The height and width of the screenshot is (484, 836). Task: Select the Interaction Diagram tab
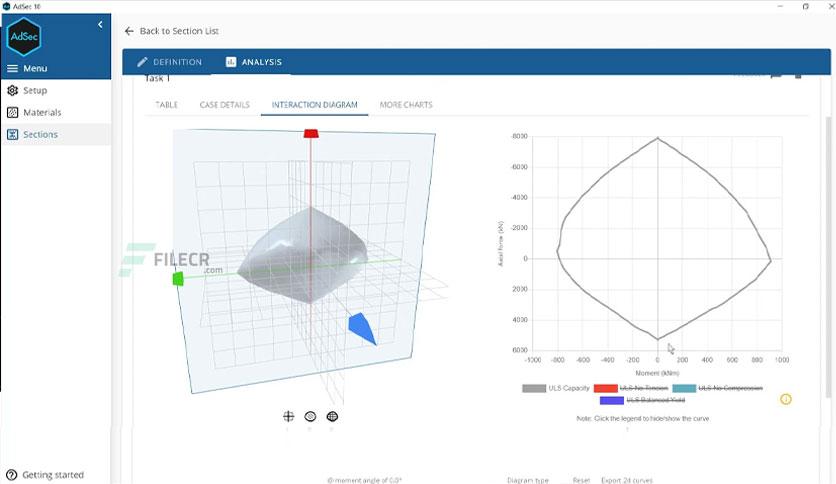click(315, 105)
